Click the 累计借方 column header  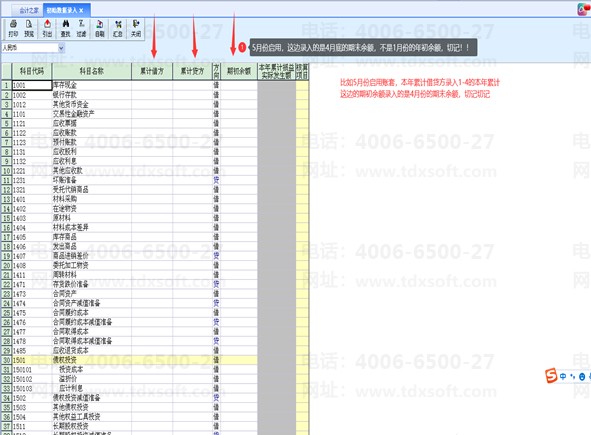point(152,71)
